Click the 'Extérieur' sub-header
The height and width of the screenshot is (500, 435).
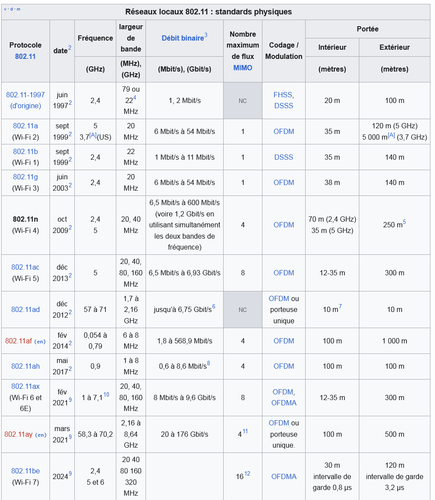pos(394,47)
